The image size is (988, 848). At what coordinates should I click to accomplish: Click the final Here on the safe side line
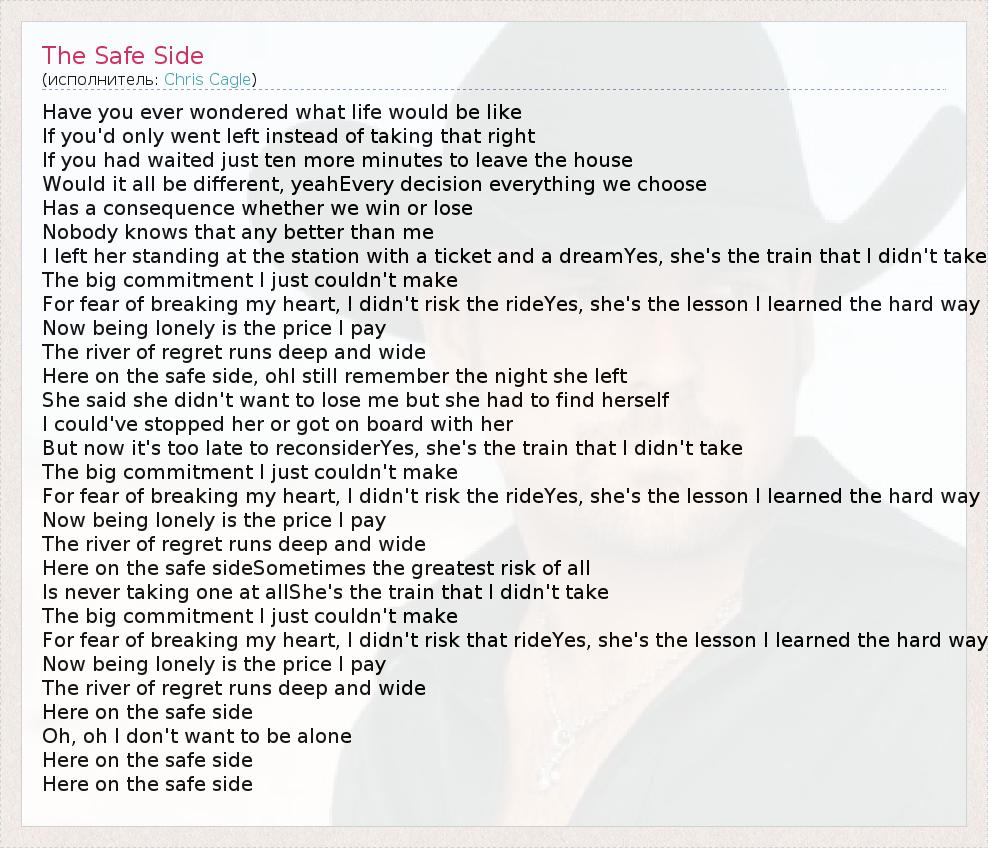coord(147,784)
